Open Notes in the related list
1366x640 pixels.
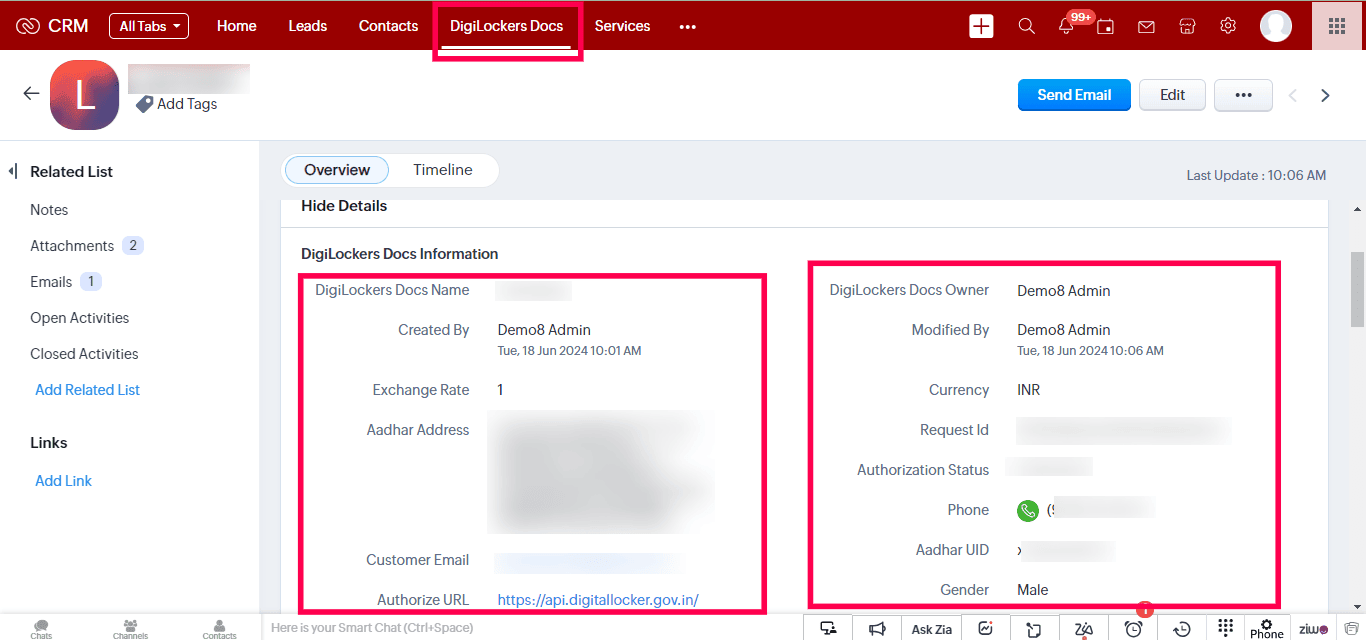tap(49, 210)
